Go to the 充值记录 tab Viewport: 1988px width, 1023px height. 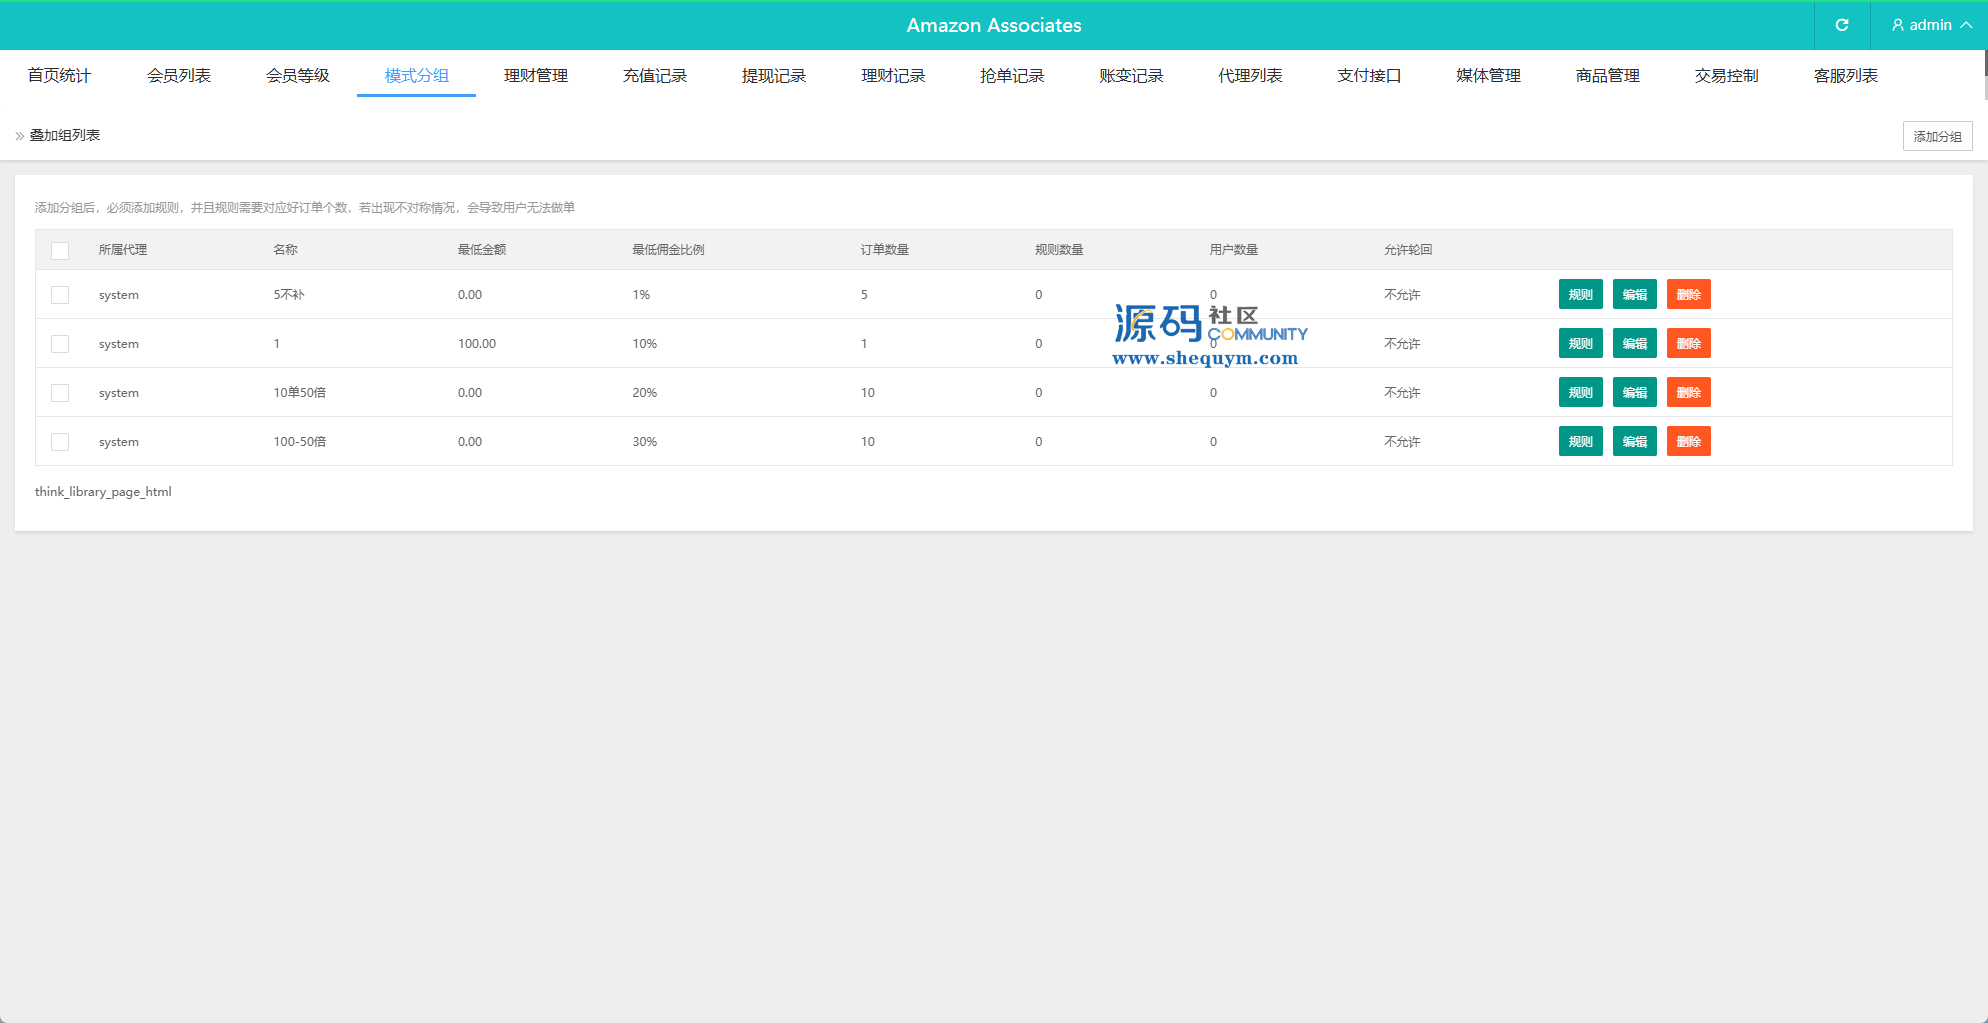[x=654, y=76]
